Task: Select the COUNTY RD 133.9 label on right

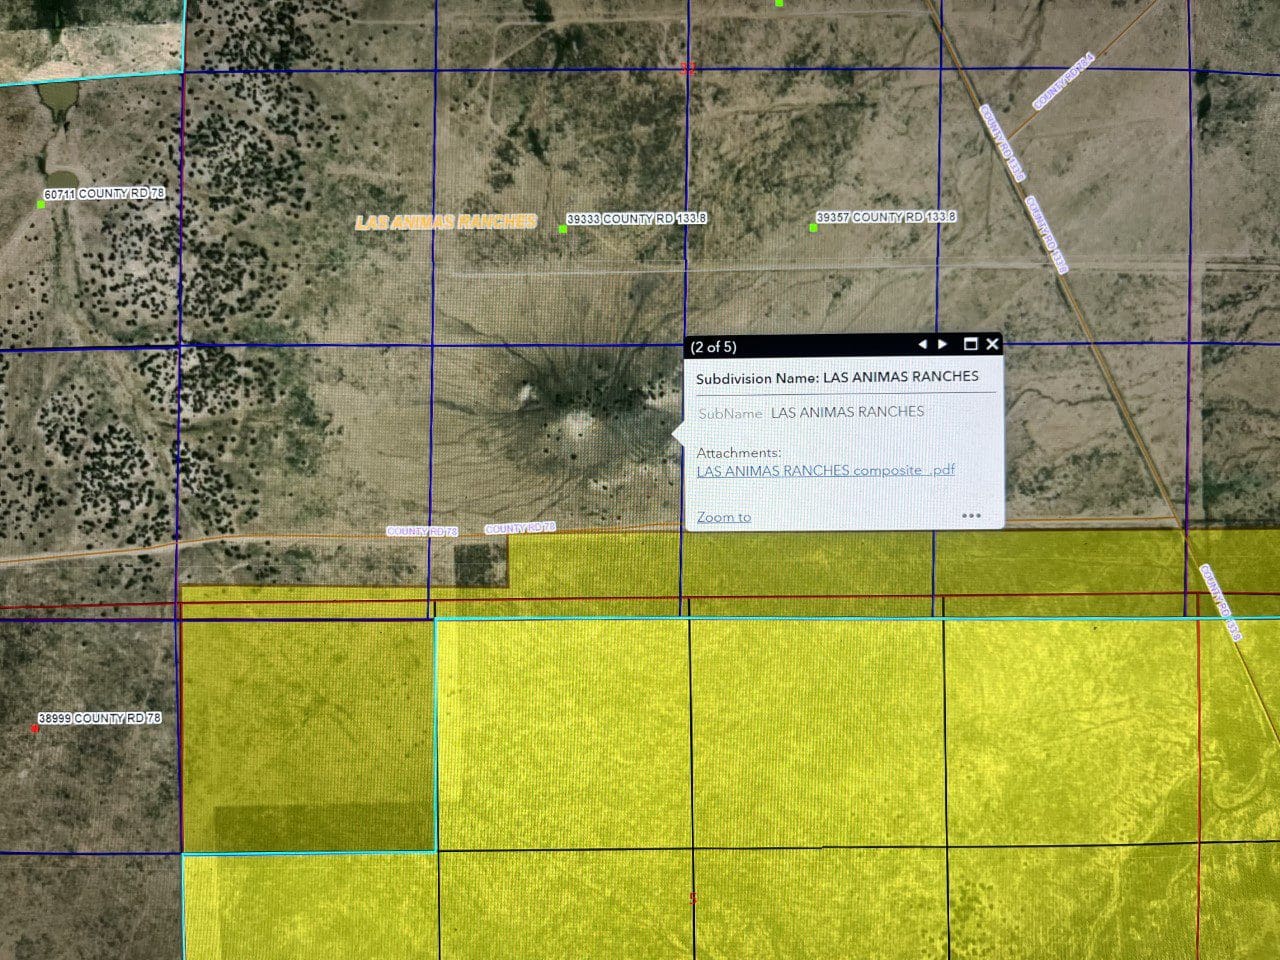Action: point(1218,600)
